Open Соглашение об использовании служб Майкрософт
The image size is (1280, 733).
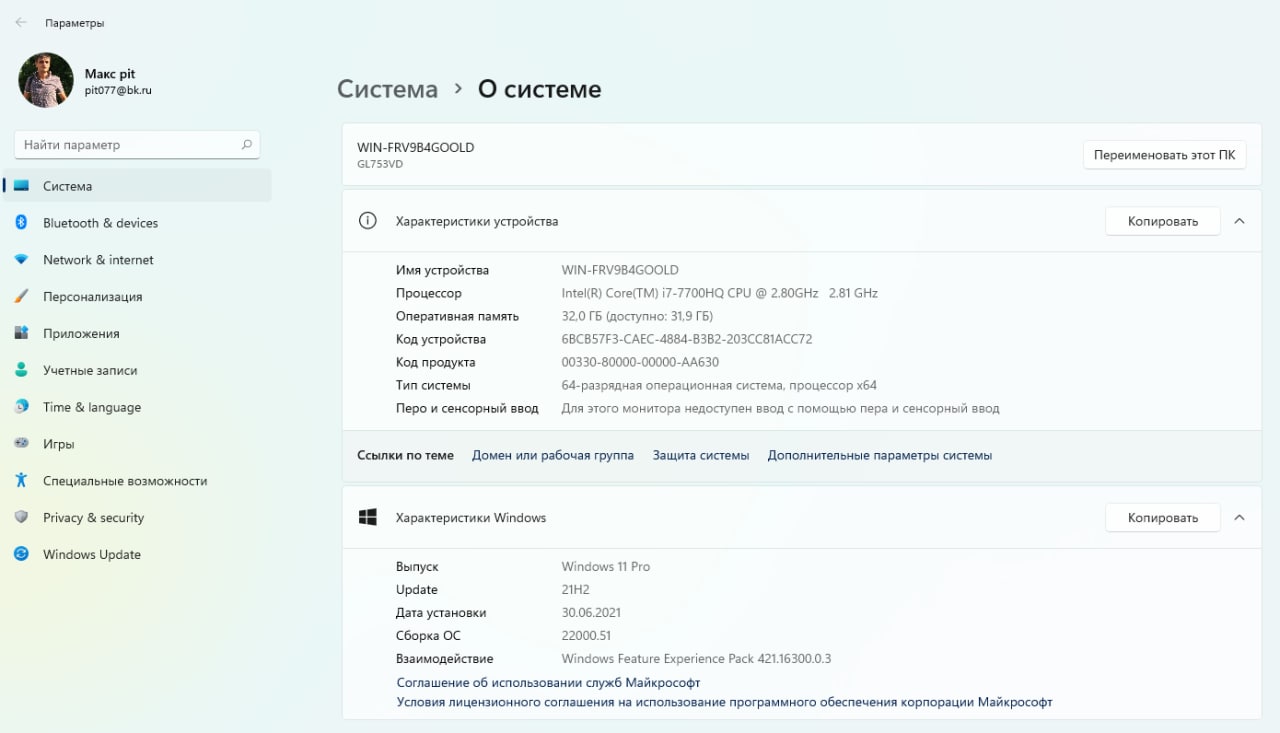[548, 682]
